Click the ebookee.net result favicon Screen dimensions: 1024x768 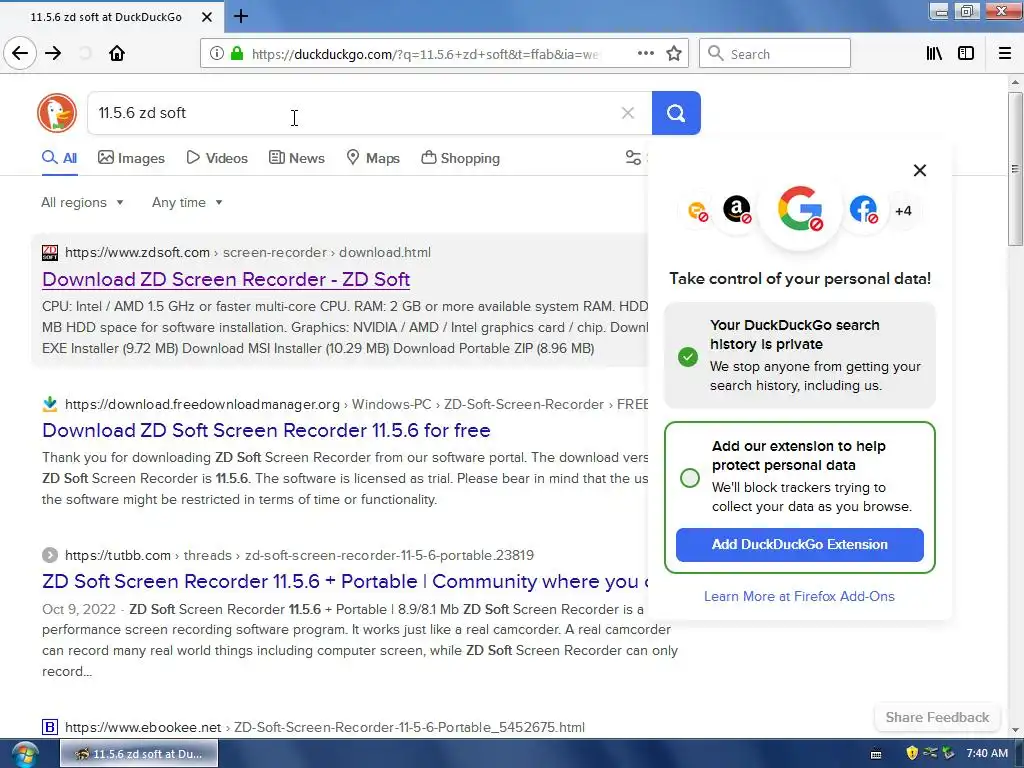pos(50,727)
